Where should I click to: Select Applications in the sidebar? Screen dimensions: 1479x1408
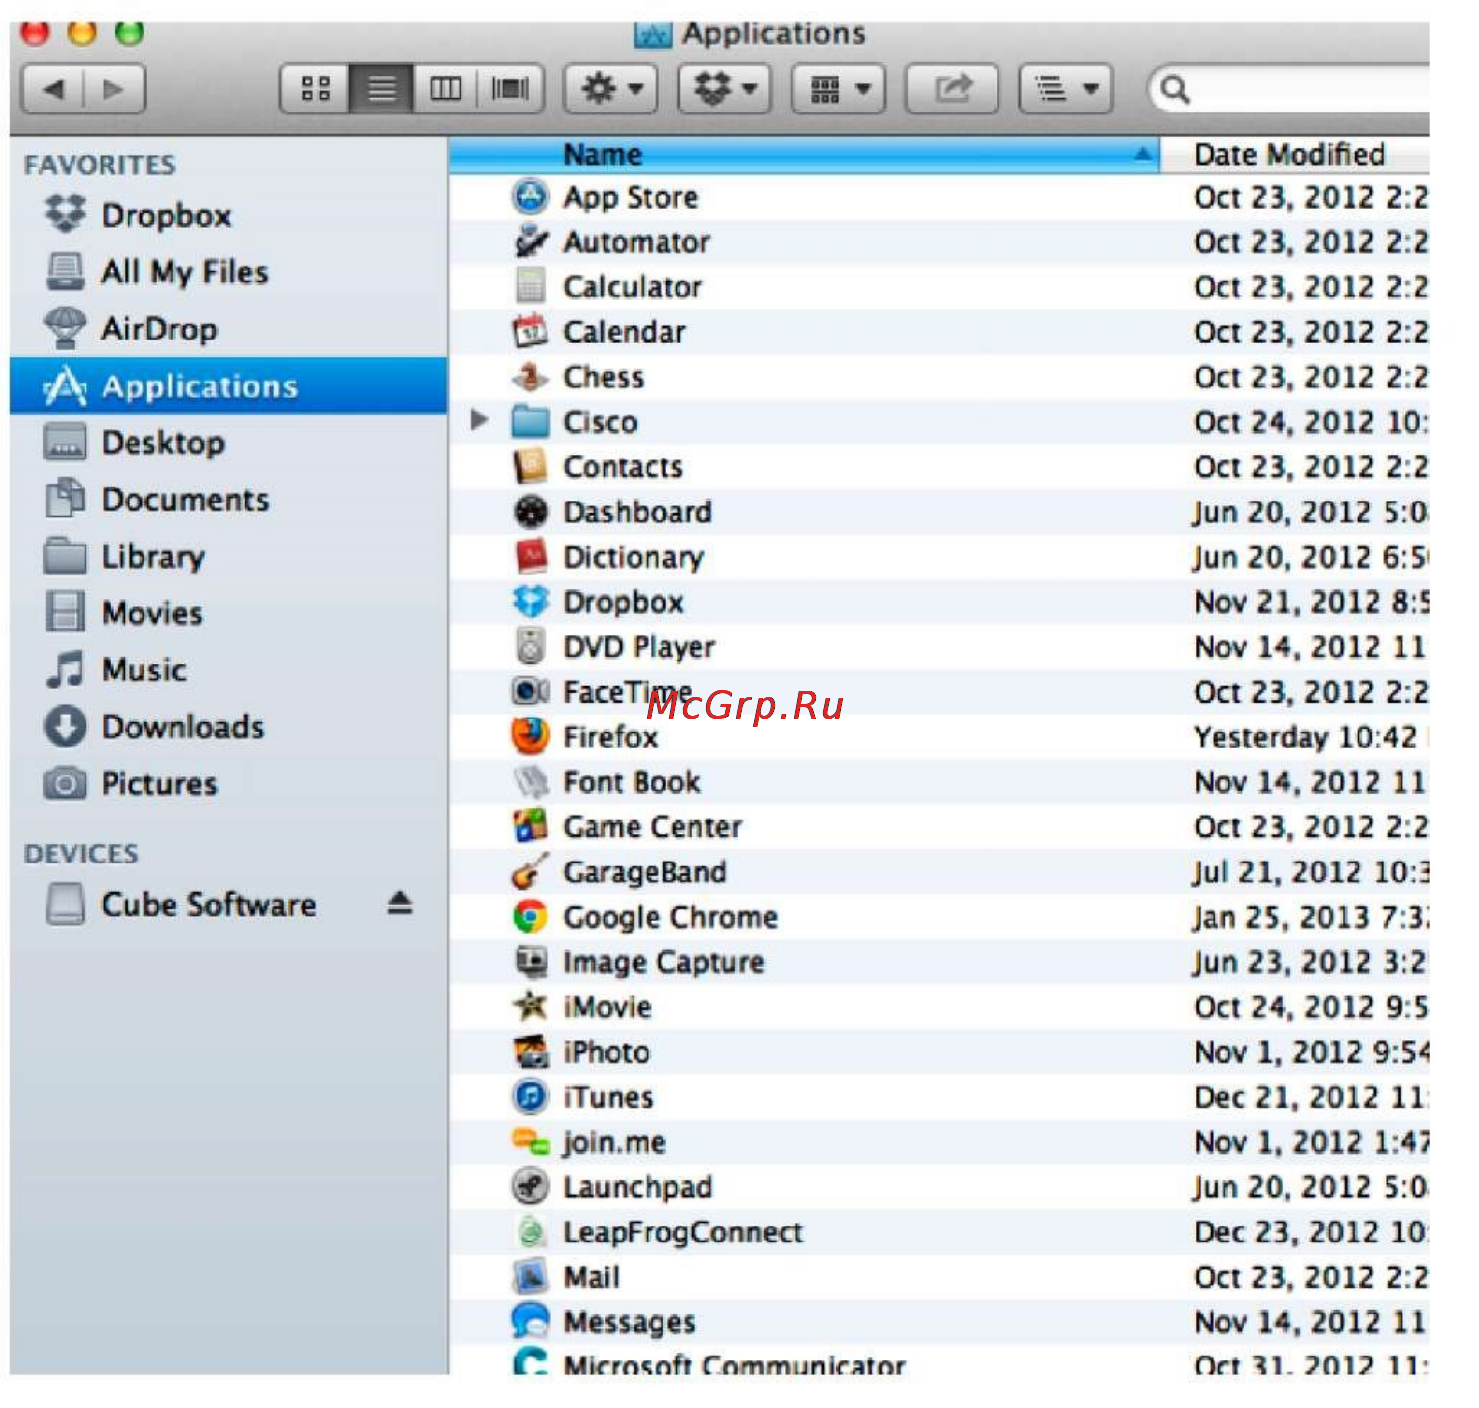228,386
